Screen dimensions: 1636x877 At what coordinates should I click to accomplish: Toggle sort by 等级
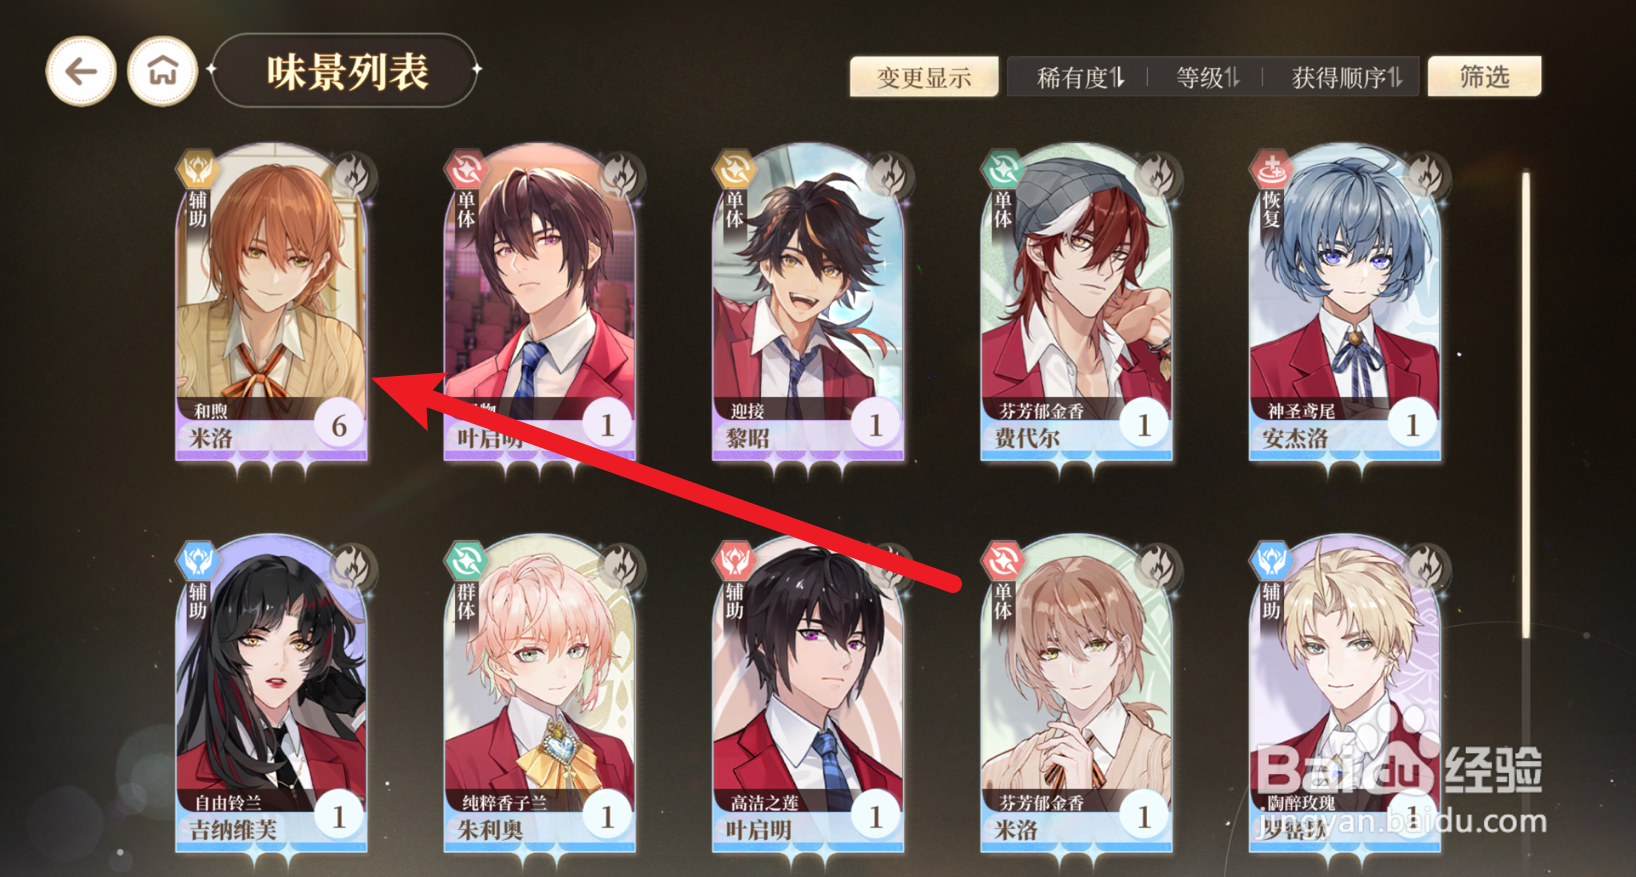pyautogui.click(x=1207, y=77)
